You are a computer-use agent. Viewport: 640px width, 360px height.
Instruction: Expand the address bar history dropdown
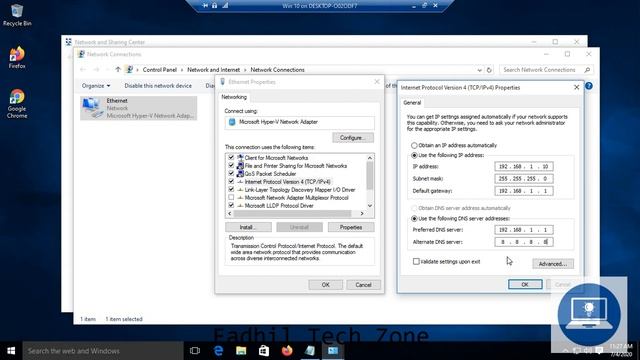[x=479, y=70]
